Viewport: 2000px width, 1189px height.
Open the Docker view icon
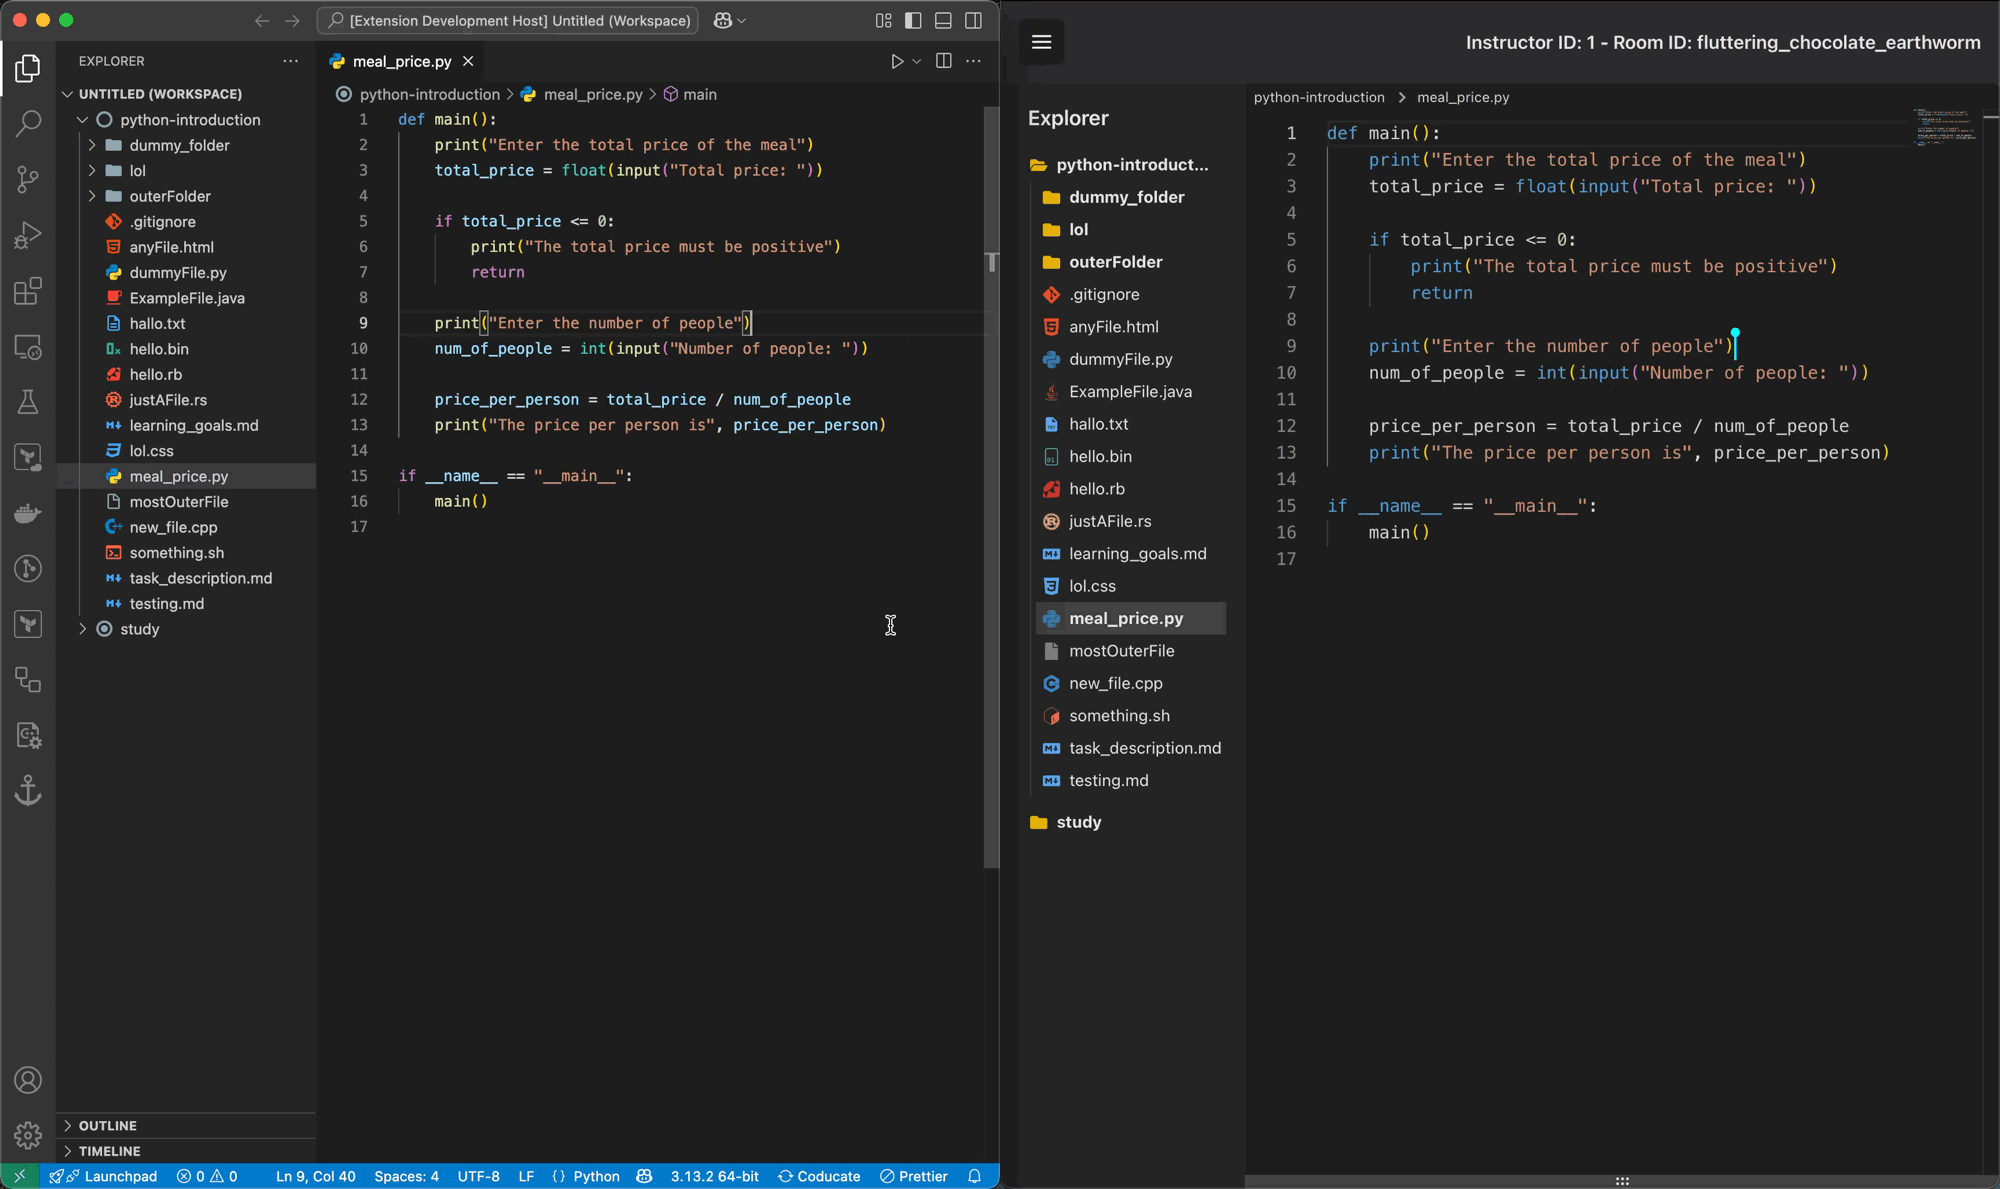point(28,513)
